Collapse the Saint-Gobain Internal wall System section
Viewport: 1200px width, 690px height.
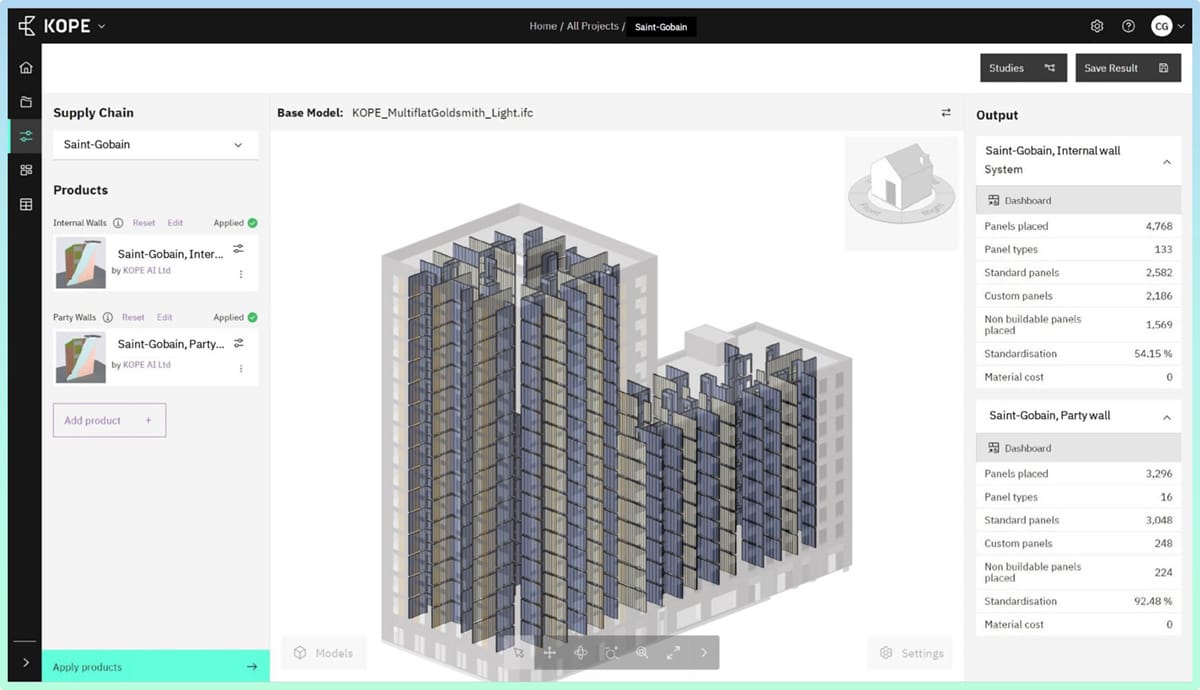pyautogui.click(x=1166, y=162)
